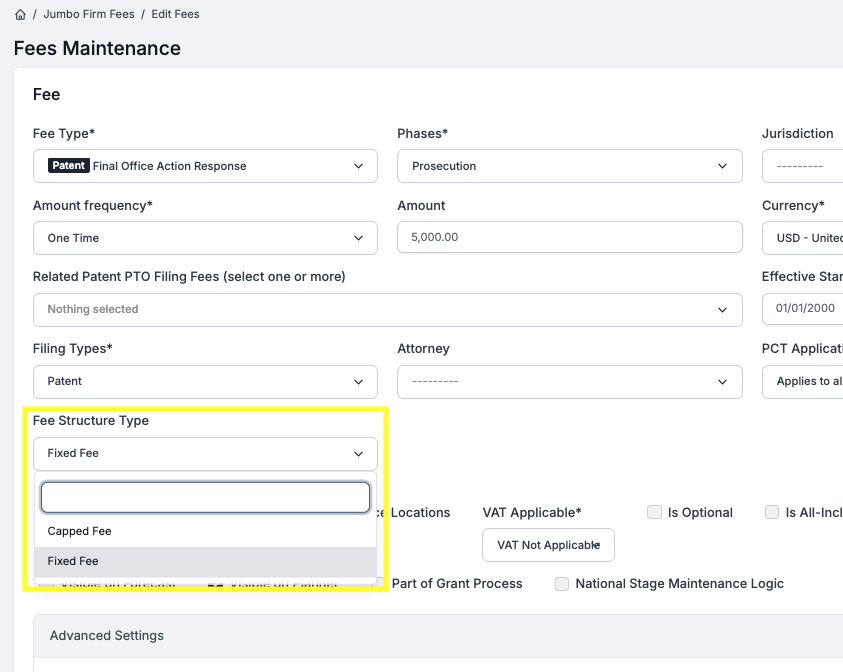This screenshot has height=672, width=843.
Task: Select the Capped Fee option
Action: (80, 532)
